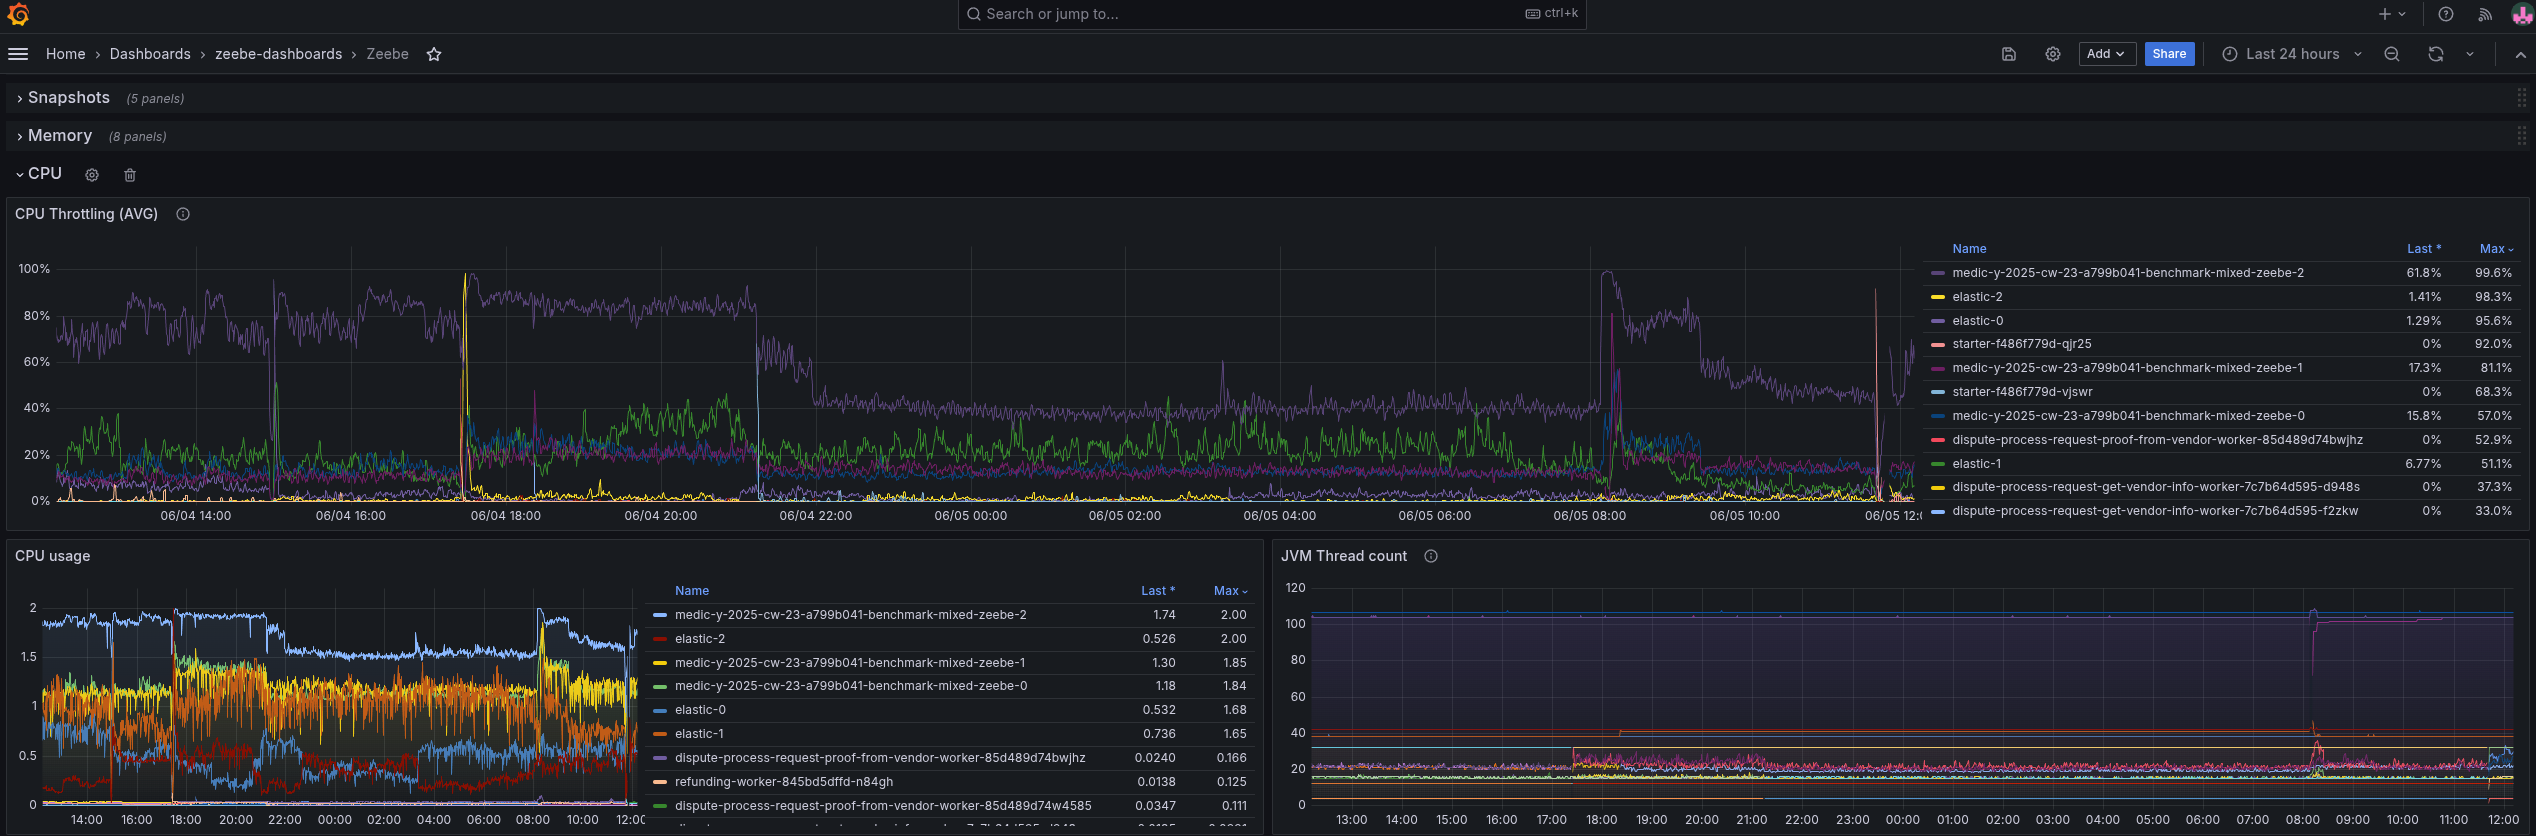
Task: Select the Zeebe breadcrumb title
Action: click(387, 54)
